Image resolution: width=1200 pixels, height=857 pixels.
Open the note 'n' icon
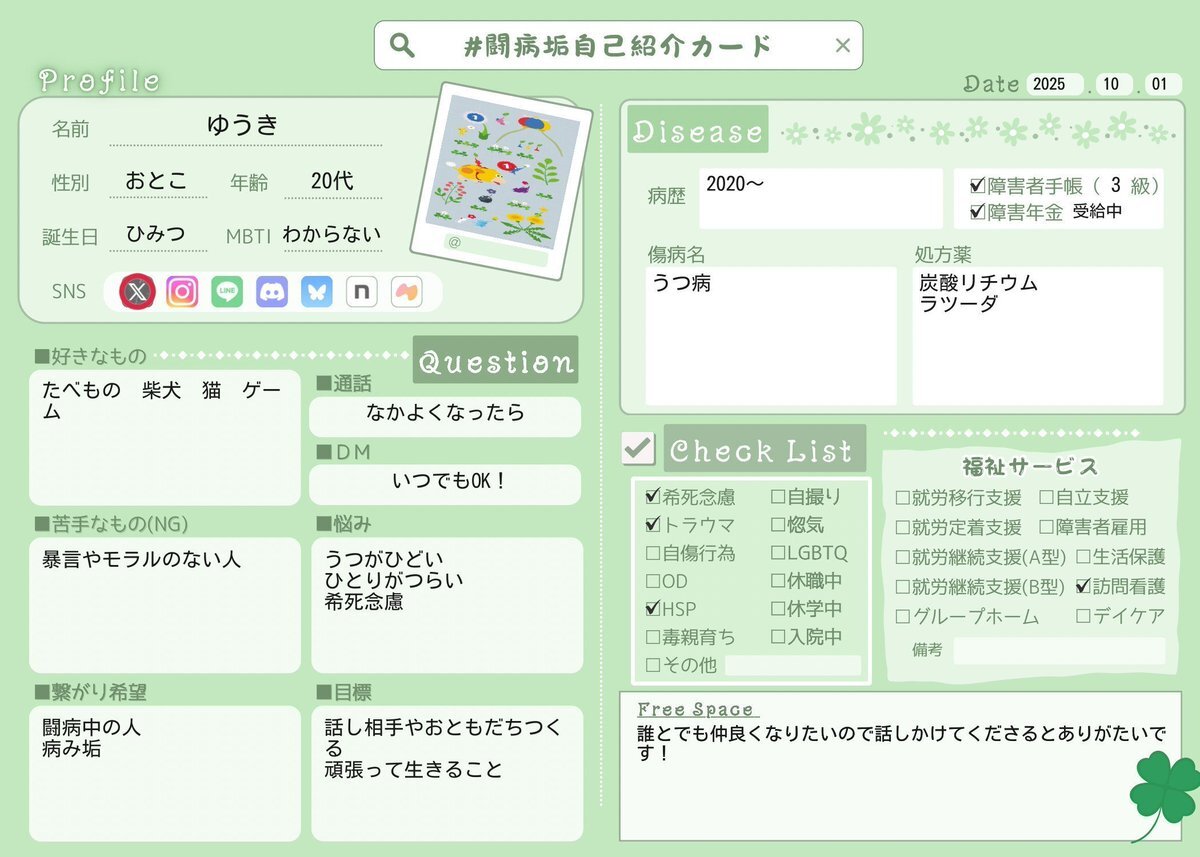coord(361,292)
